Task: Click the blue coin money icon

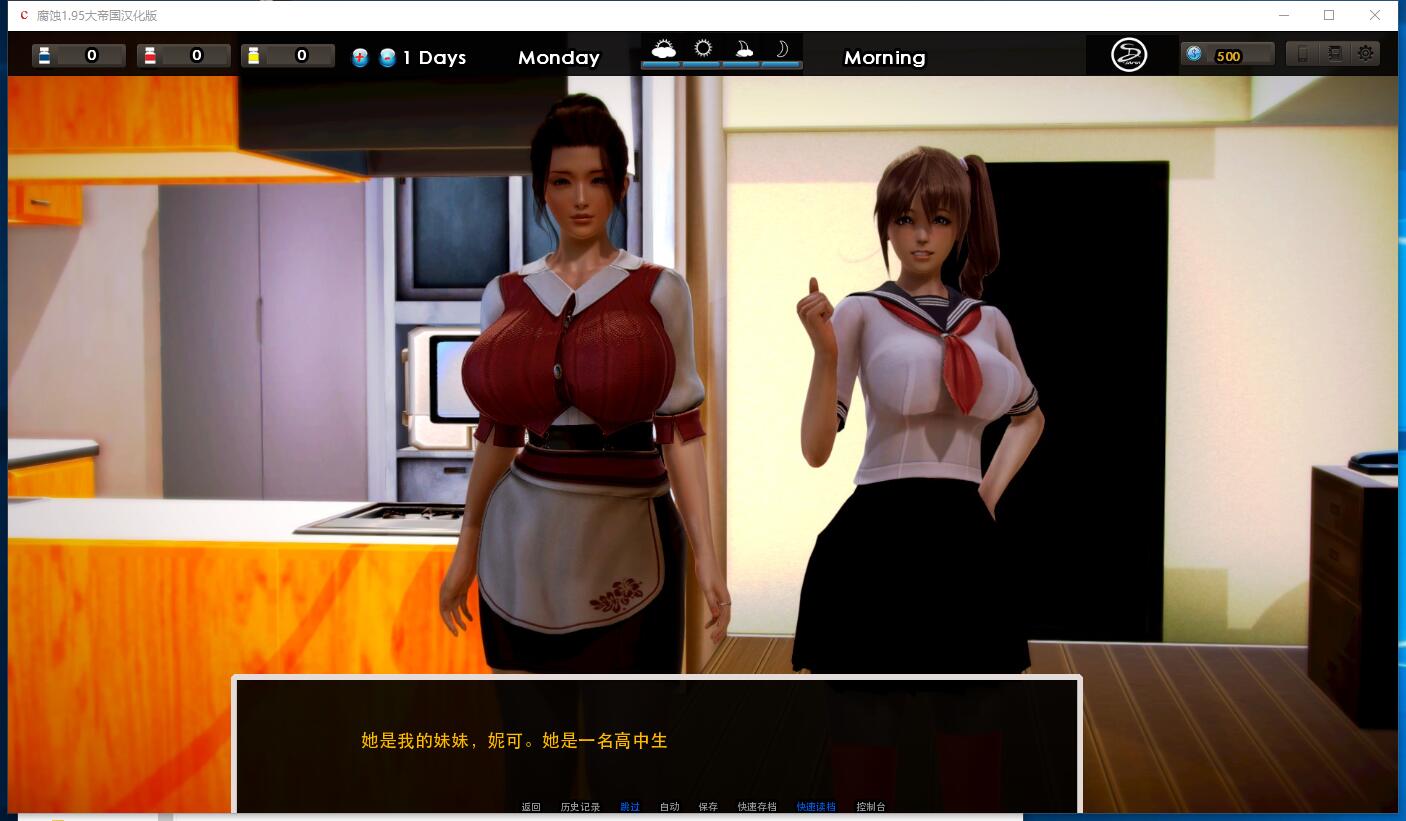Action: point(1193,53)
